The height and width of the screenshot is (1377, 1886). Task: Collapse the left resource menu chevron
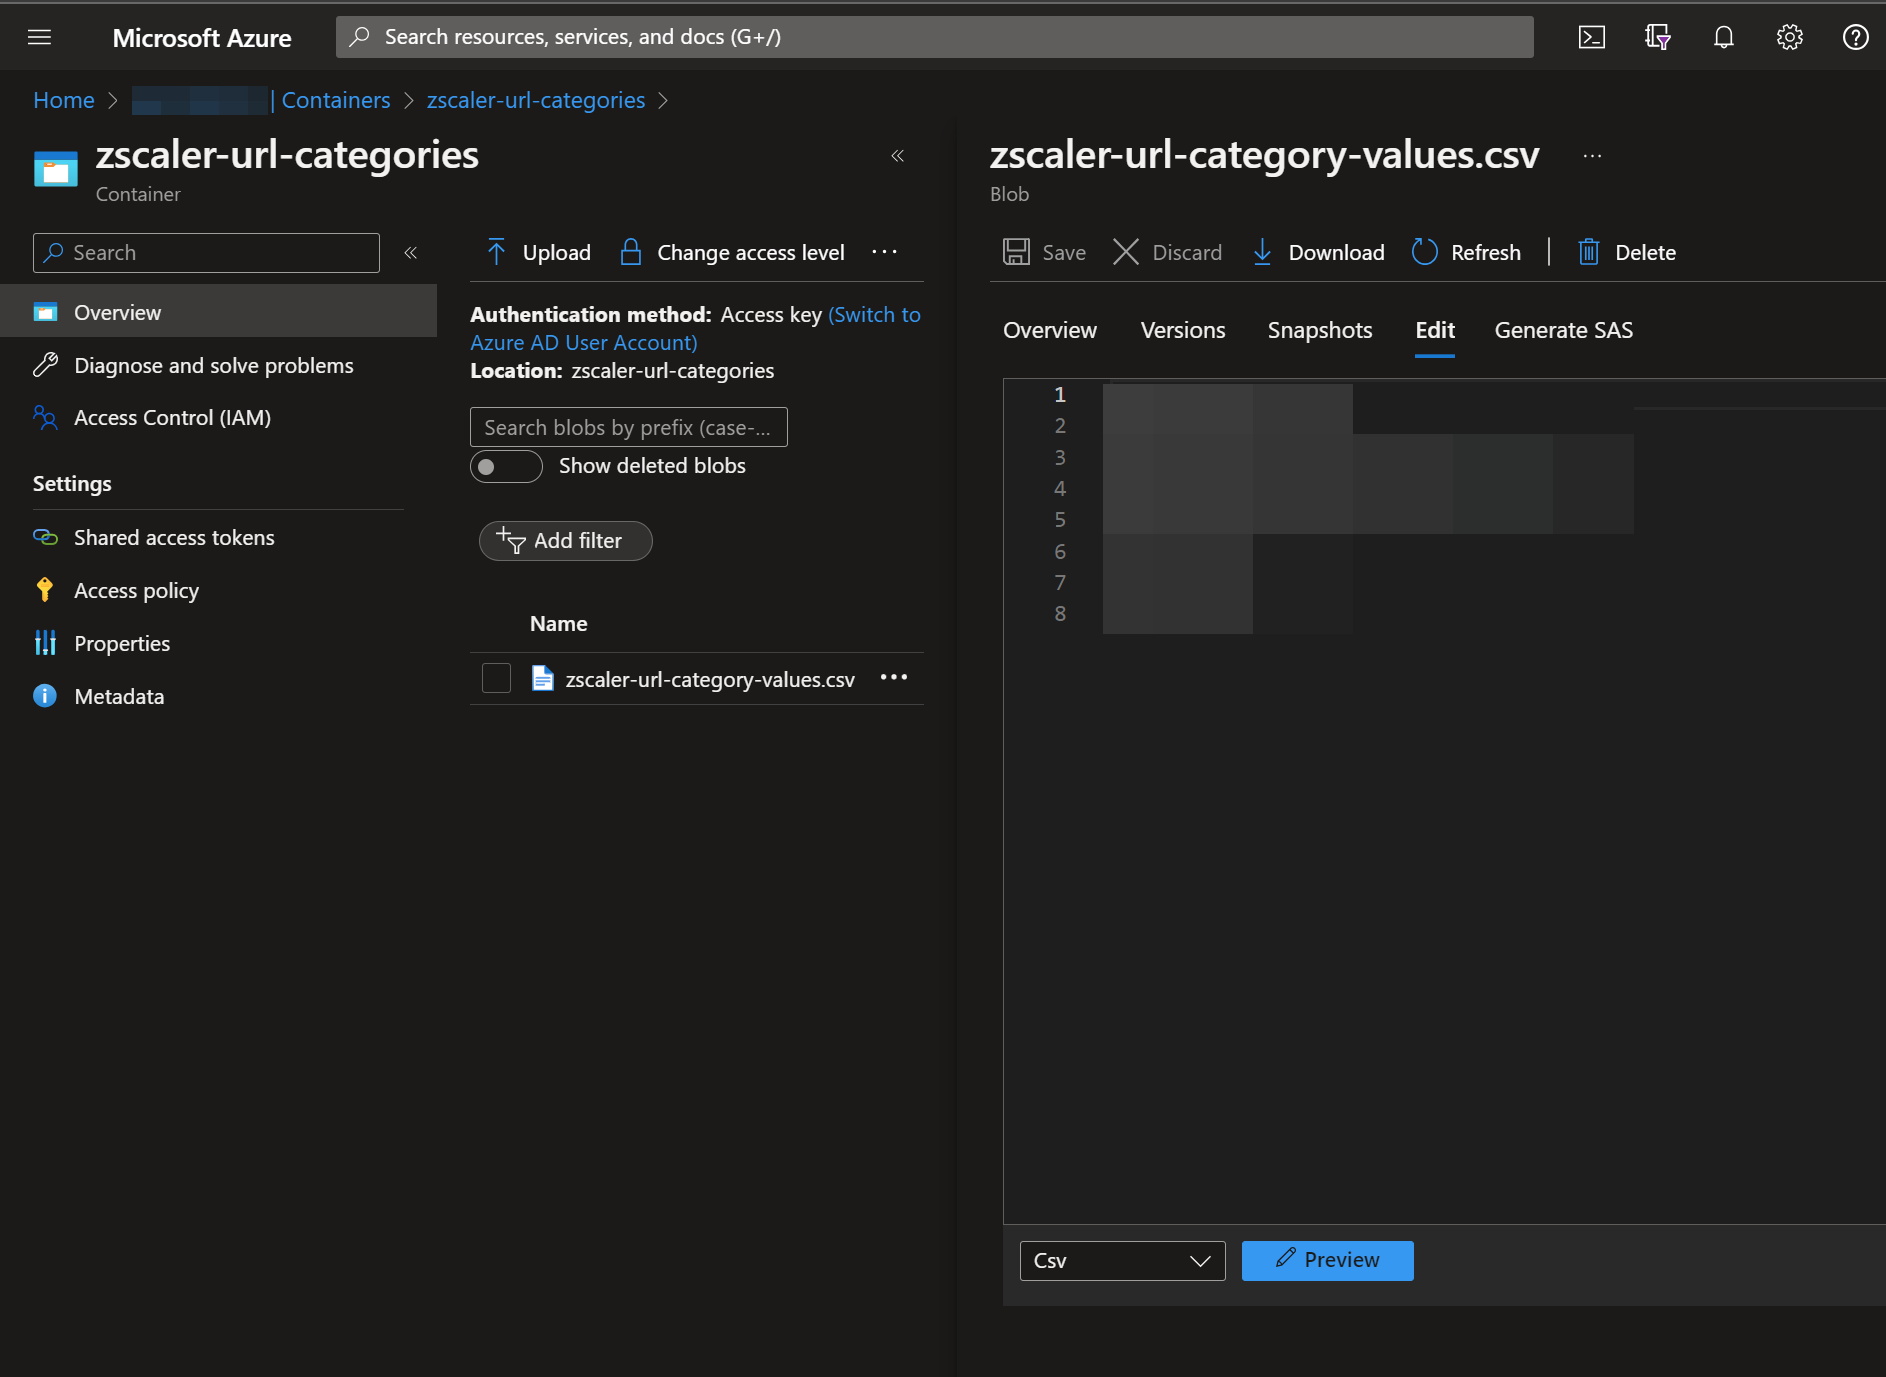410,253
